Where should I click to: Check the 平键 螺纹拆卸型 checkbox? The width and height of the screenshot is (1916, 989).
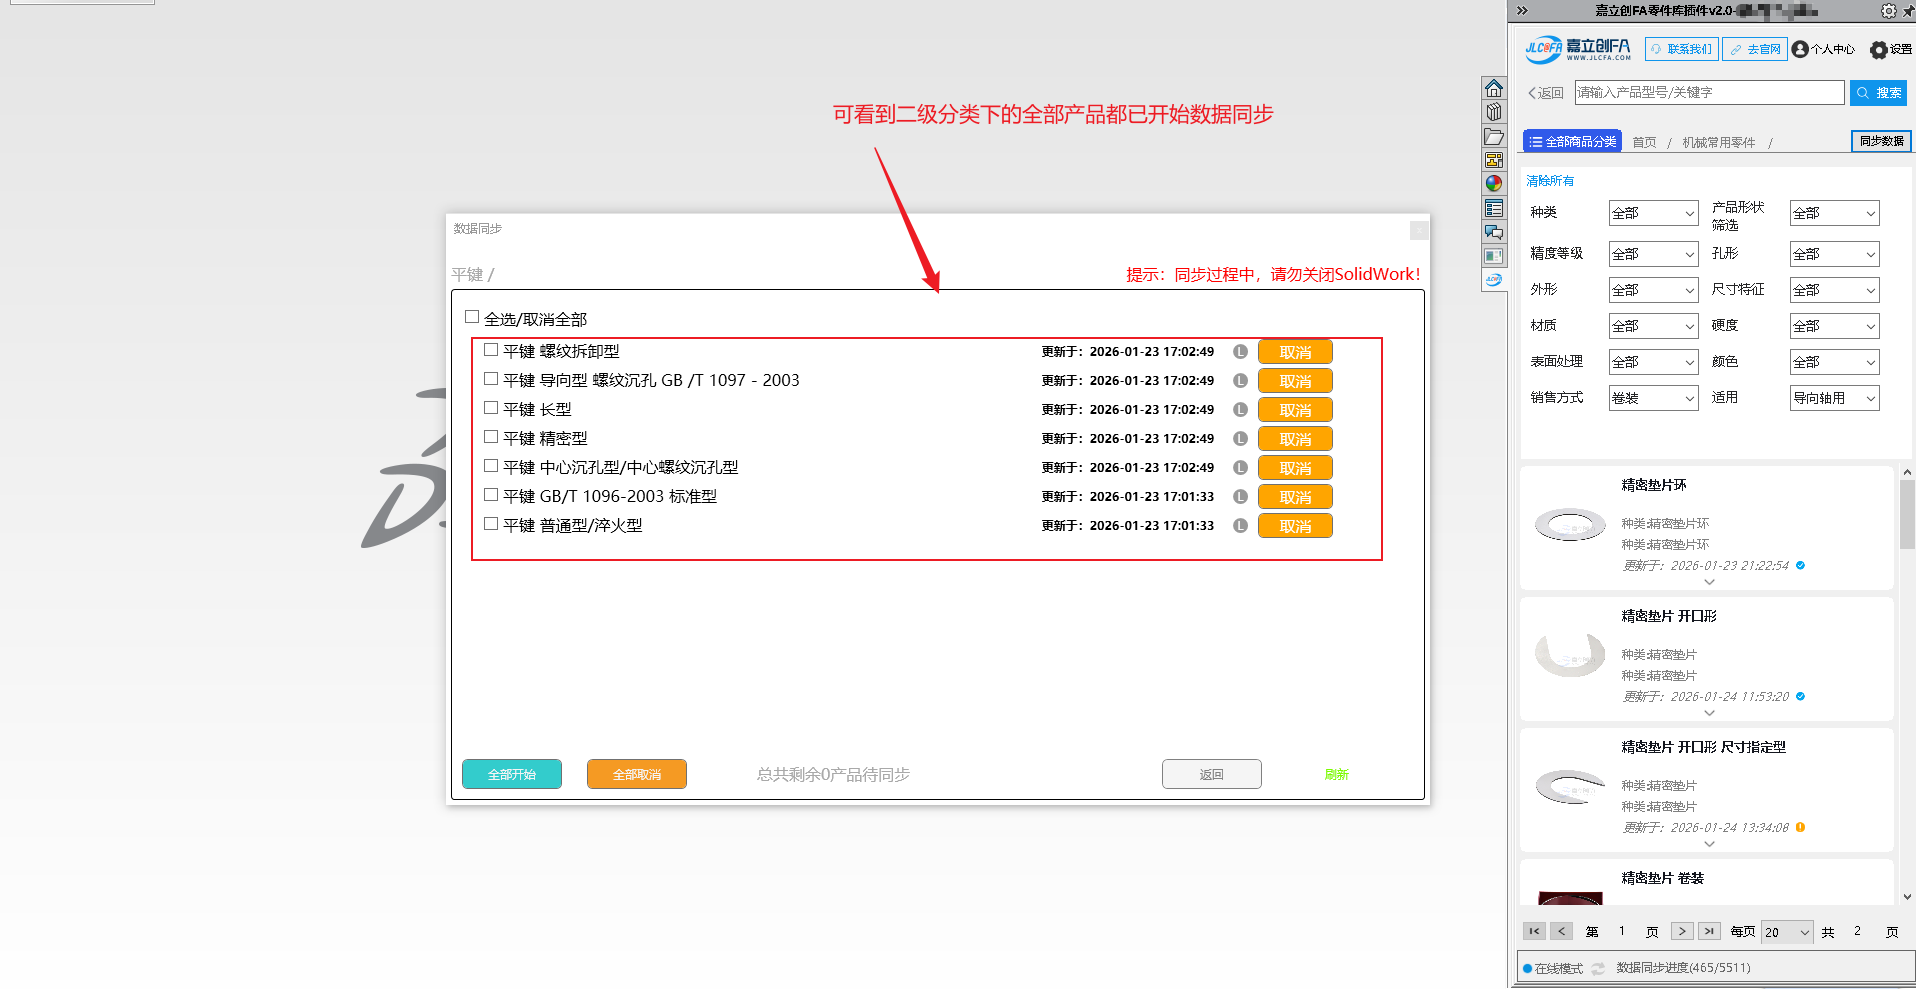point(491,350)
